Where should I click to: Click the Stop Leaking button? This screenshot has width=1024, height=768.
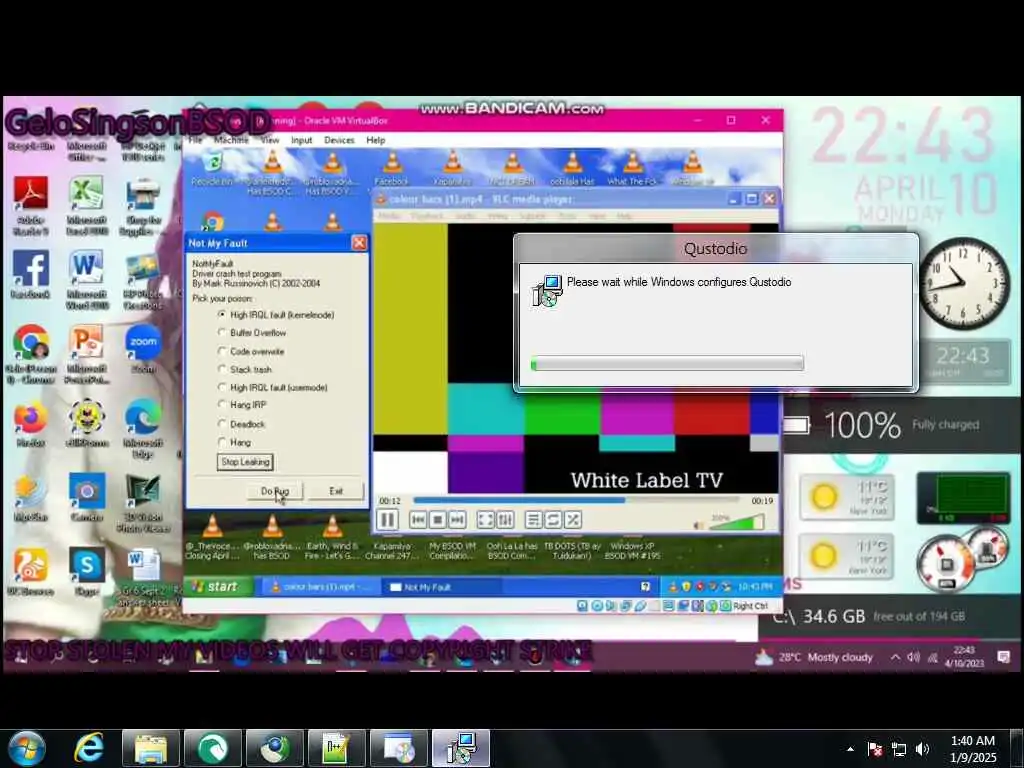point(245,462)
